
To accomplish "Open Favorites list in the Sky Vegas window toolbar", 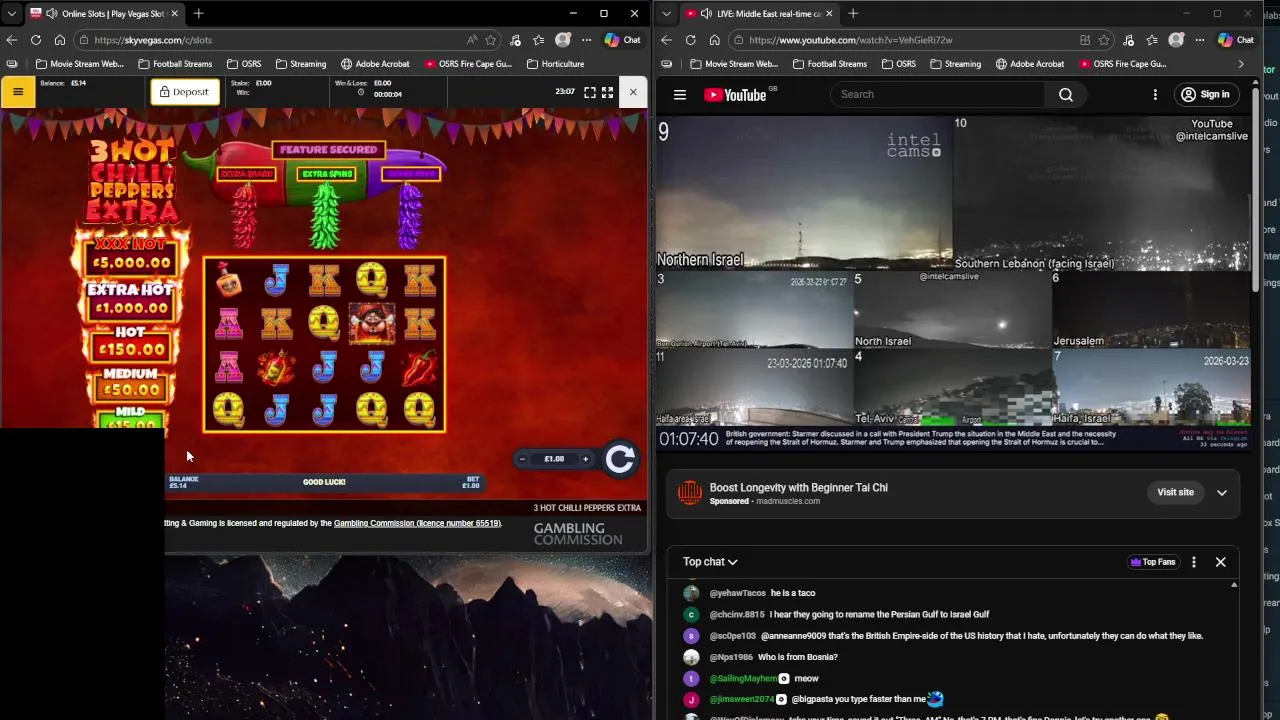I will click(539, 40).
